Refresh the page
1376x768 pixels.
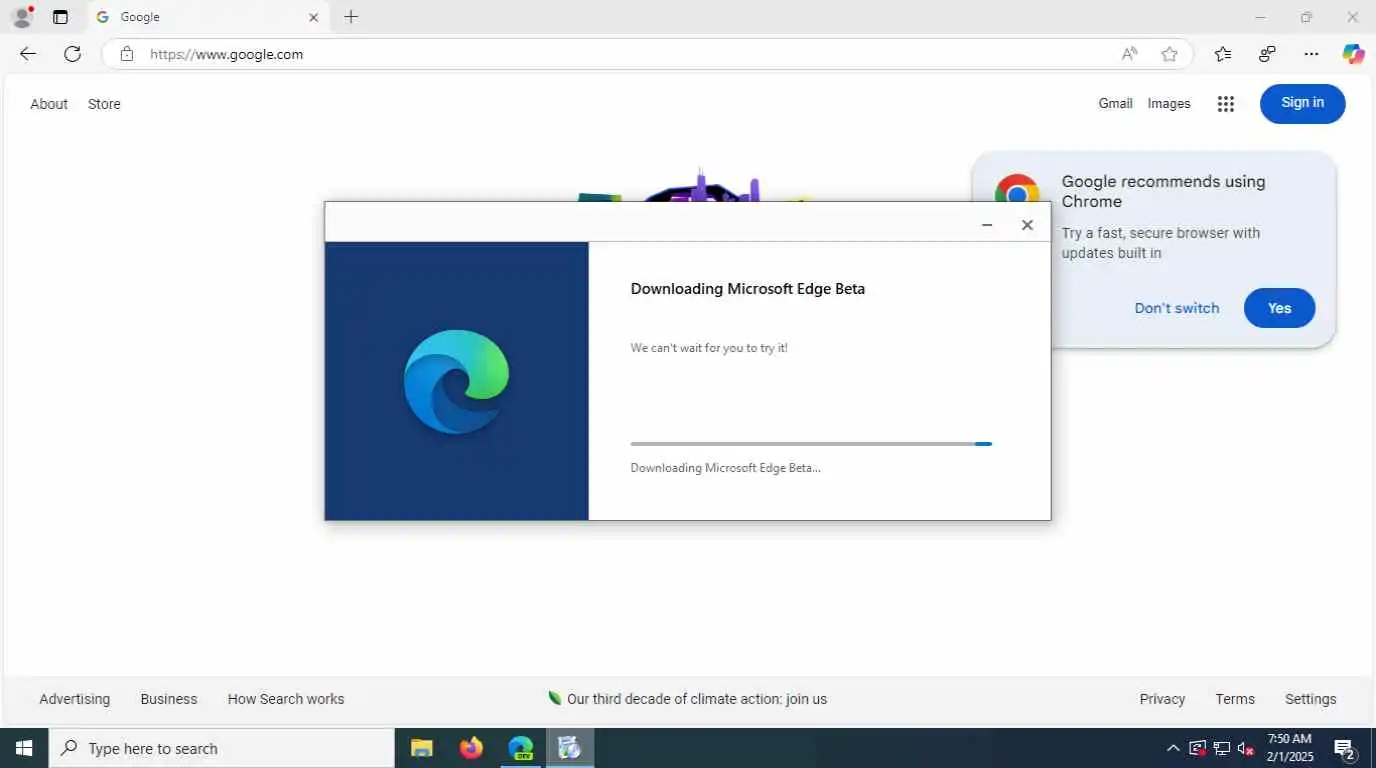tap(72, 54)
